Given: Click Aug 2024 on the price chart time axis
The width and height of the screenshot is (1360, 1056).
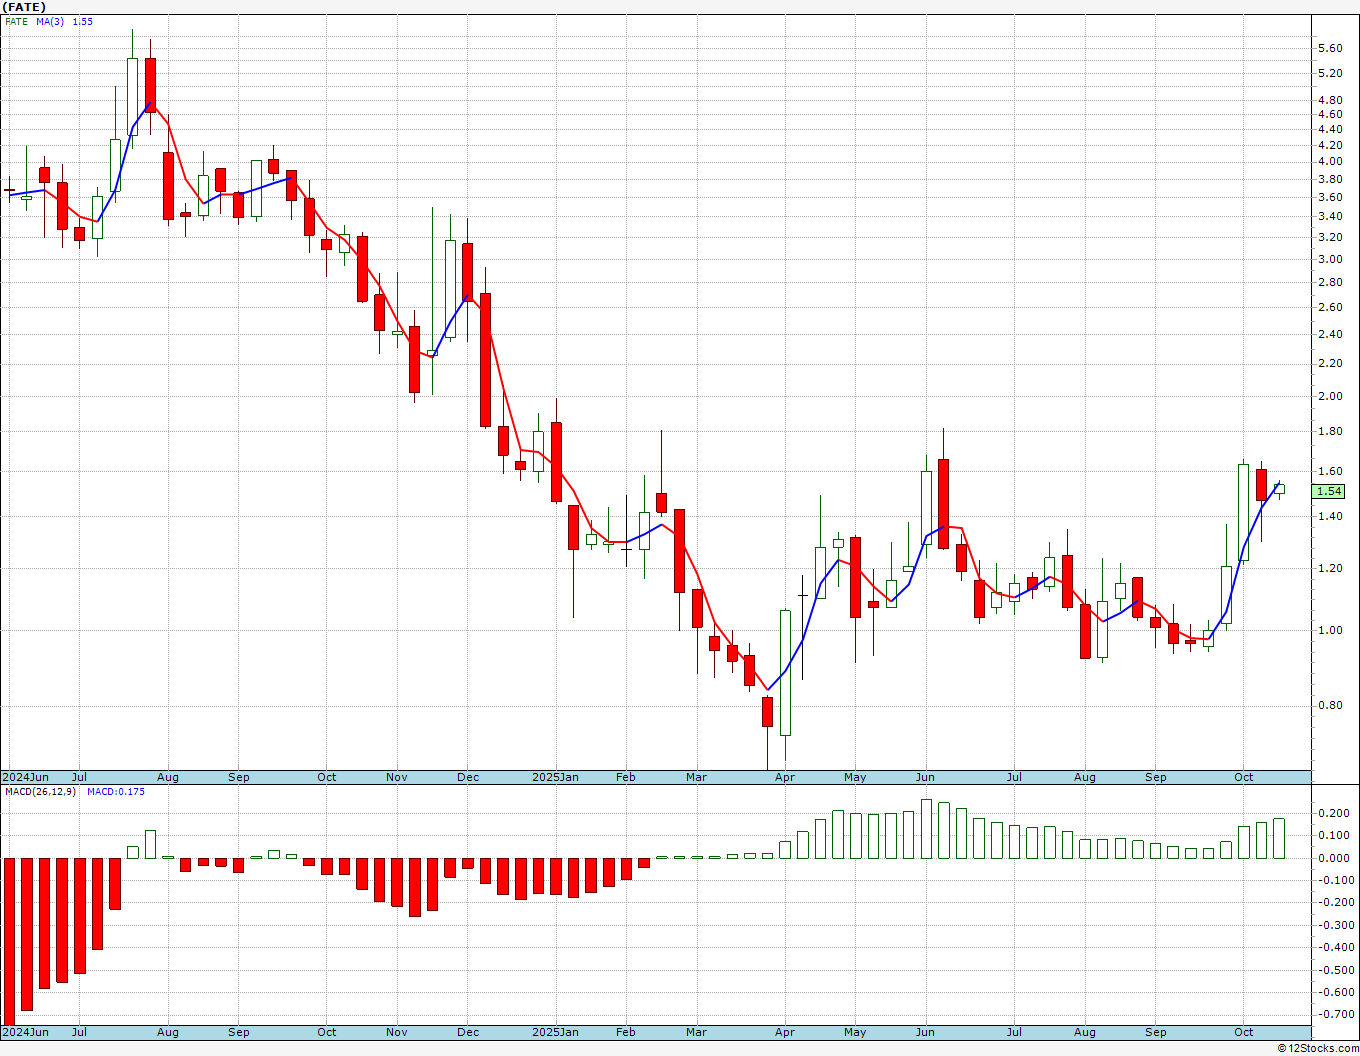Looking at the screenshot, I should click(x=168, y=777).
